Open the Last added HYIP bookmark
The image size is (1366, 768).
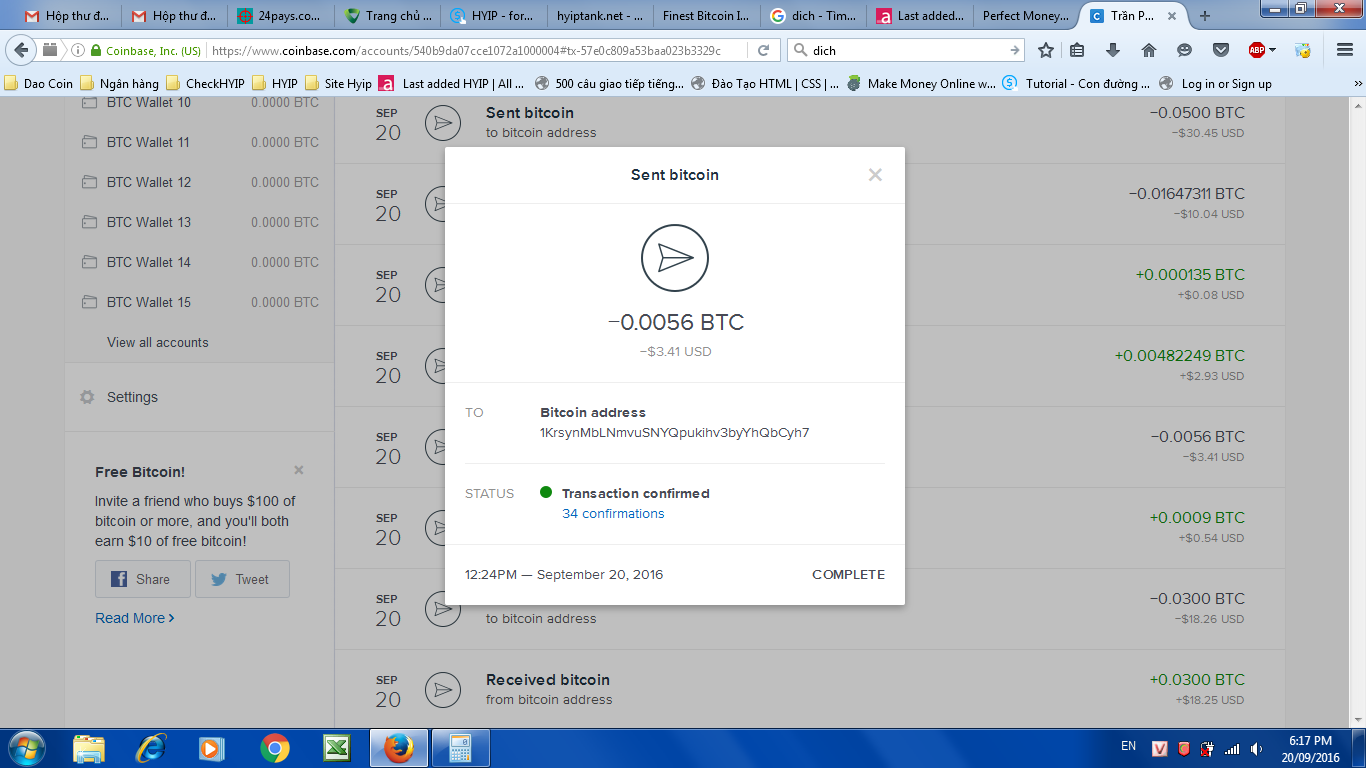[452, 84]
